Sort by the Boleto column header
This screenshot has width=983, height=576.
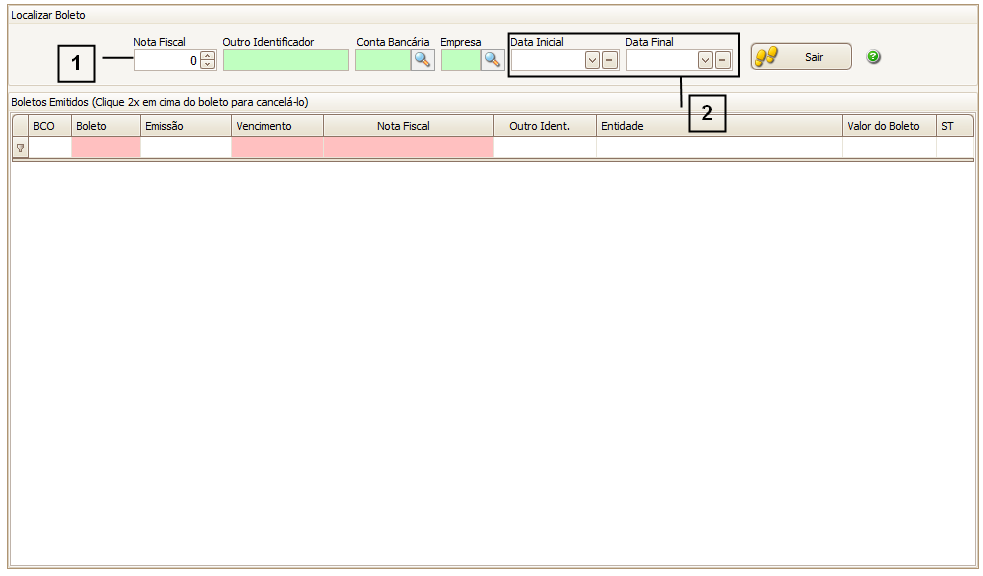pyautogui.click(x=105, y=126)
